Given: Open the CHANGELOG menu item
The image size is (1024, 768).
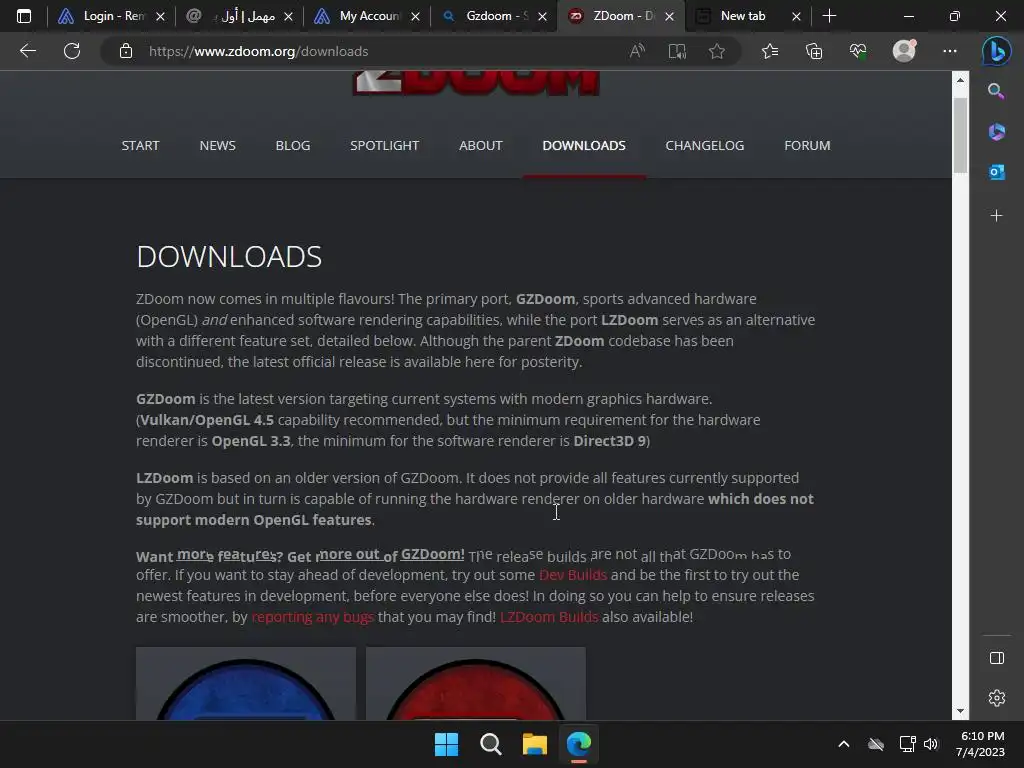Looking at the screenshot, I should coord(705,146).
